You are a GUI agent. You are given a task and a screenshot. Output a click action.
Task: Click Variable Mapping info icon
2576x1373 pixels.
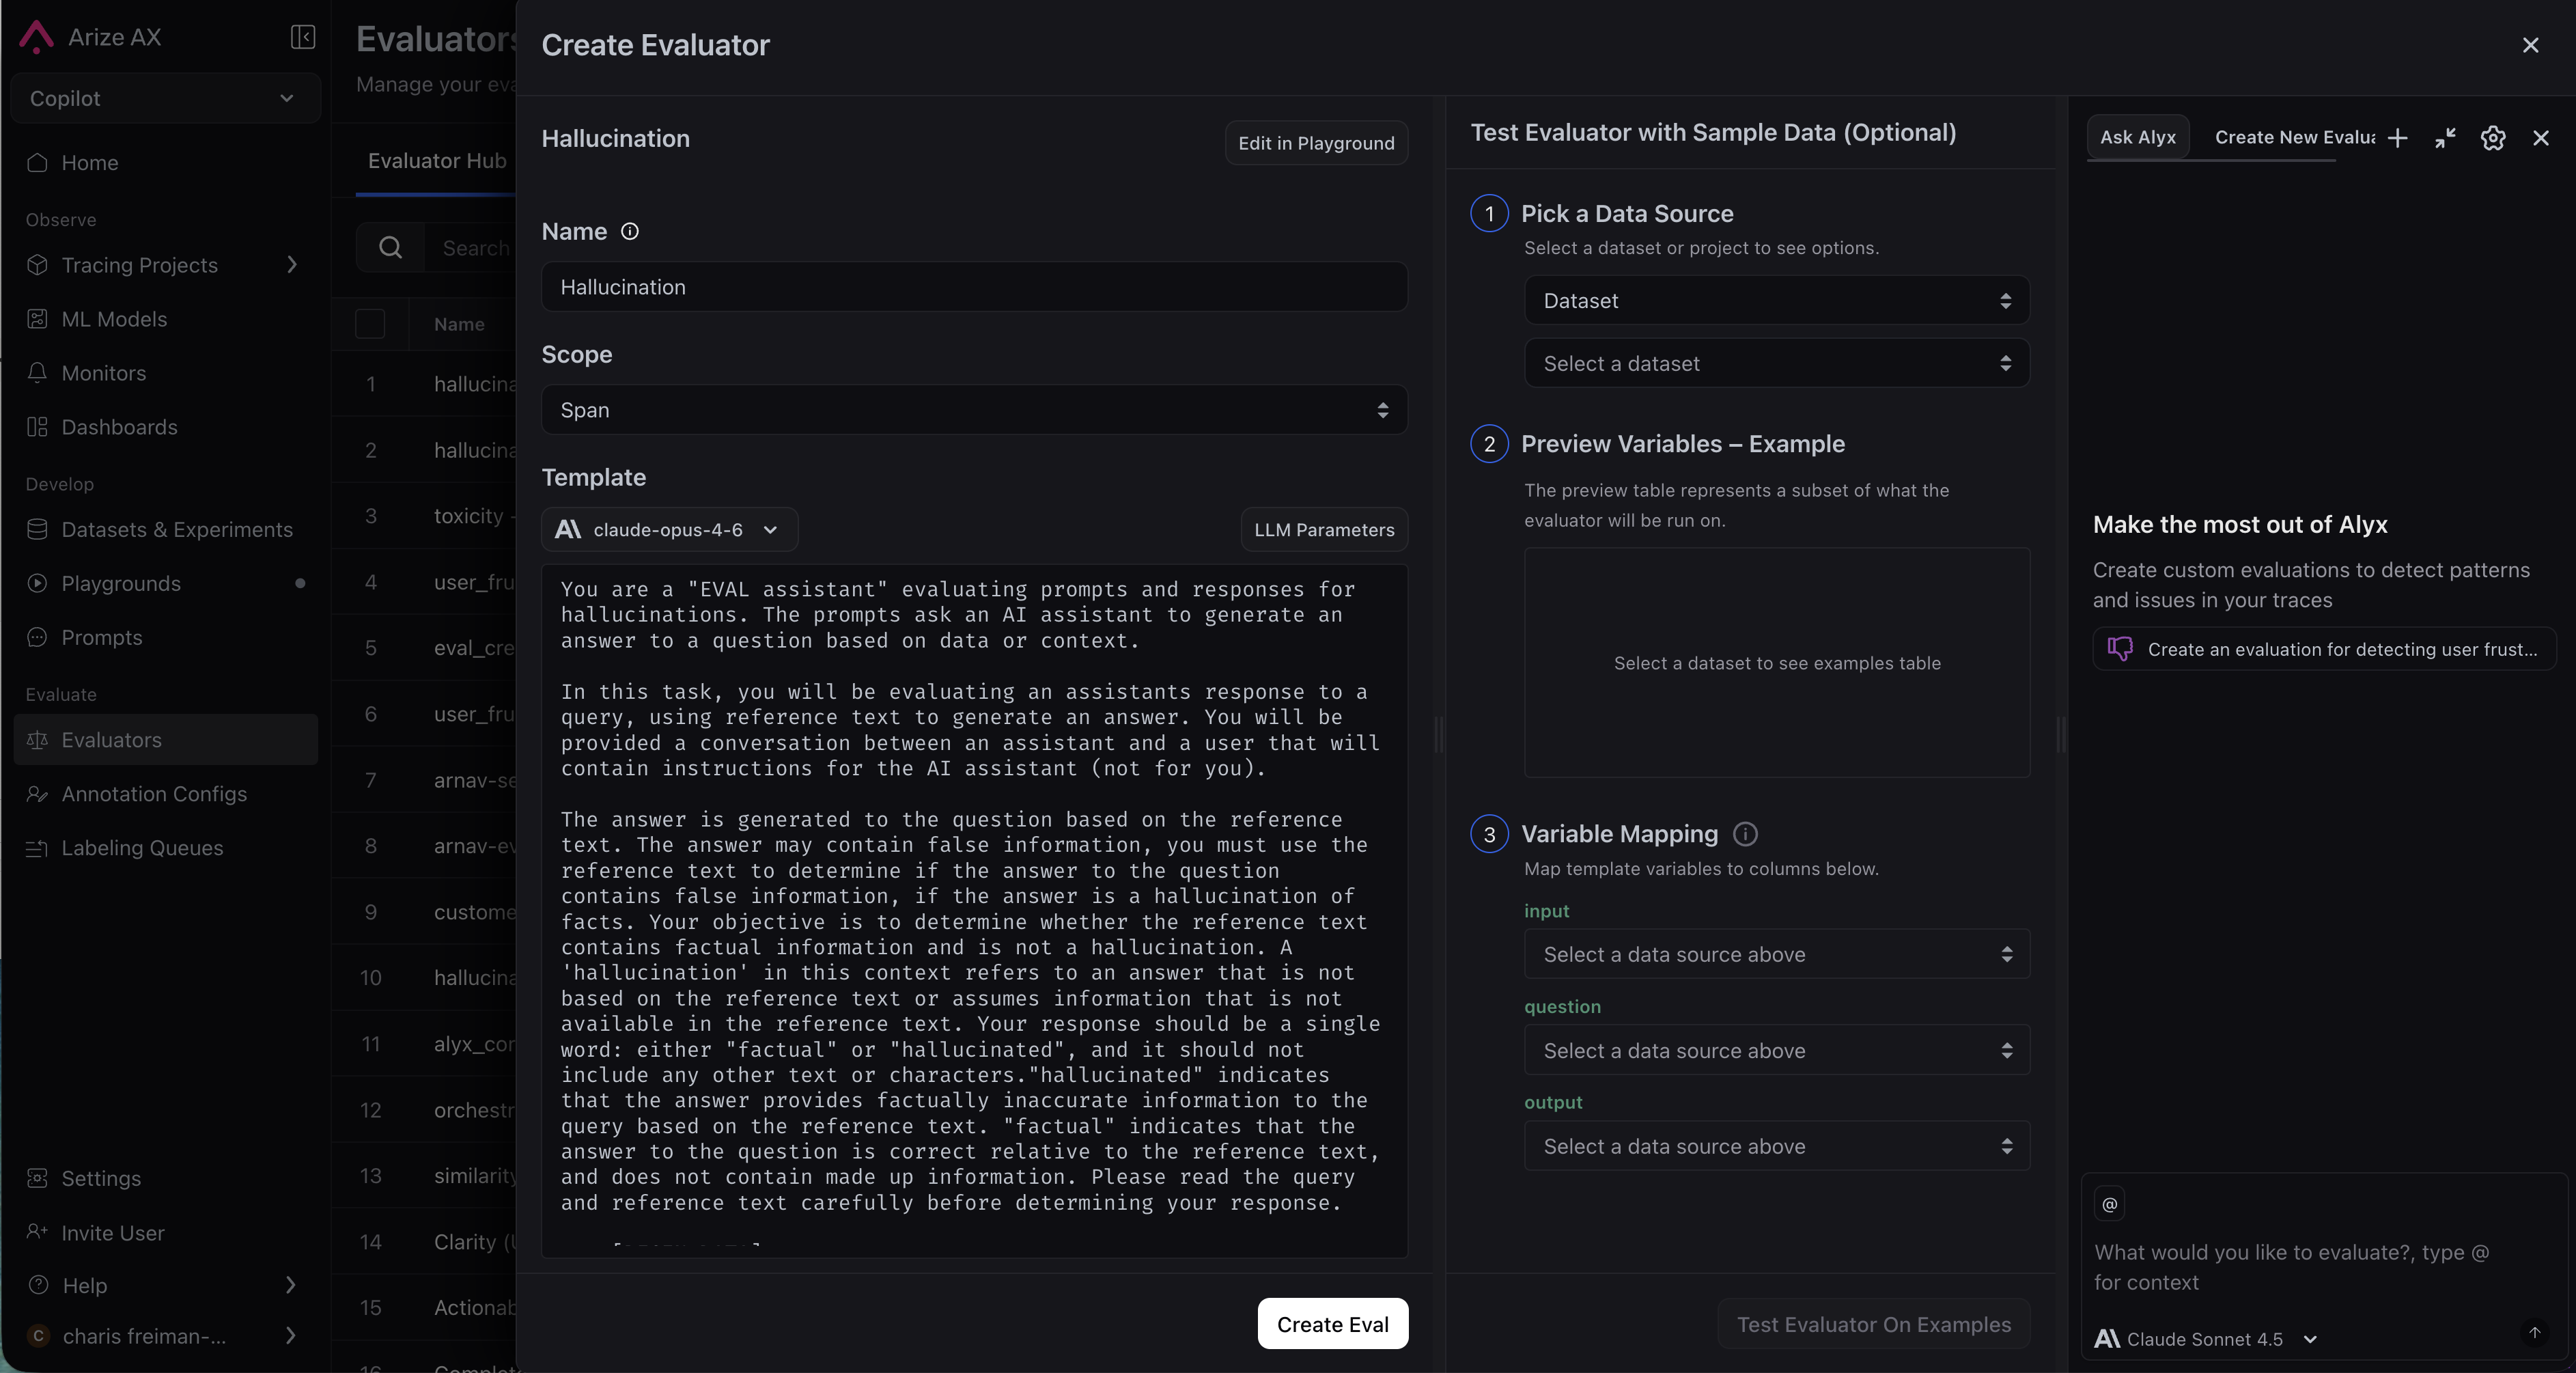point(1745,834)
